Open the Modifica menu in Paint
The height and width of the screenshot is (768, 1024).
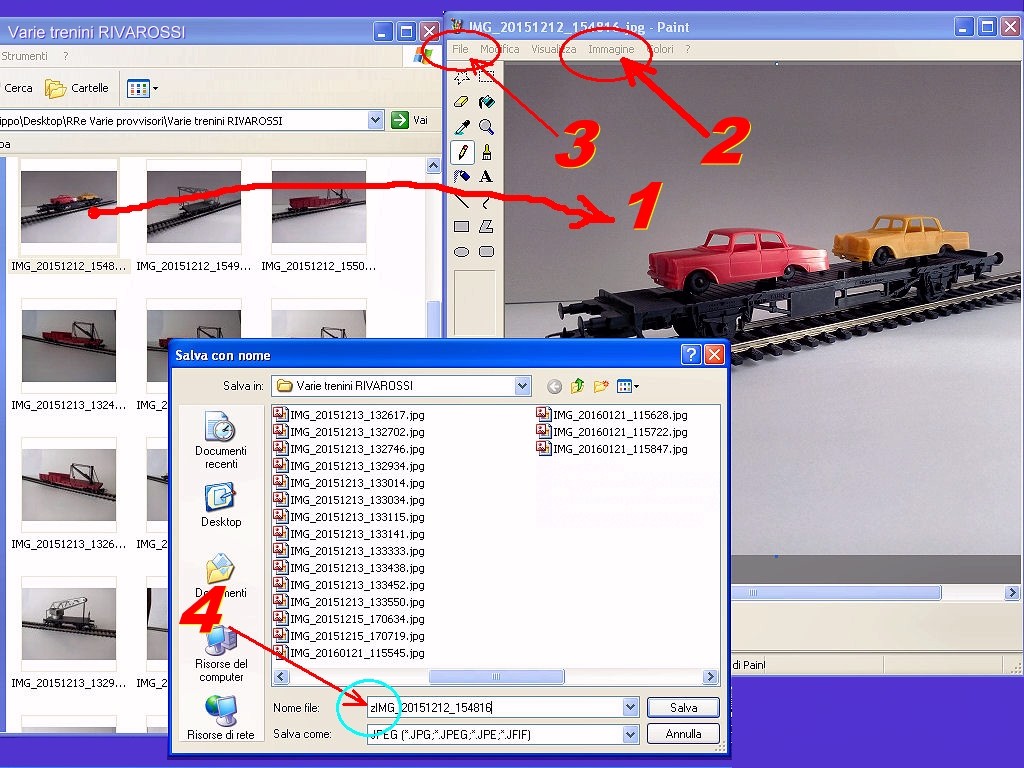(x=500, y=49)
